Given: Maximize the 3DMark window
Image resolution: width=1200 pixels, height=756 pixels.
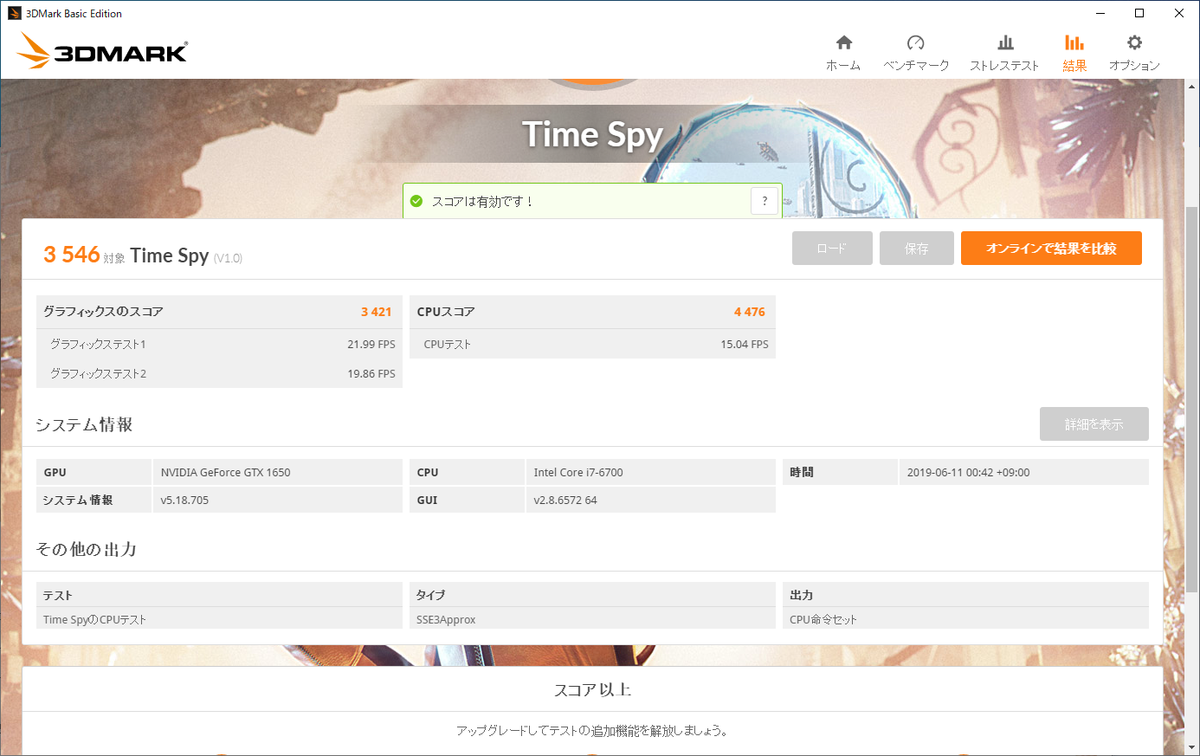Looking at the screenshot, I should pyautogui.click(x=1139, y=13).
